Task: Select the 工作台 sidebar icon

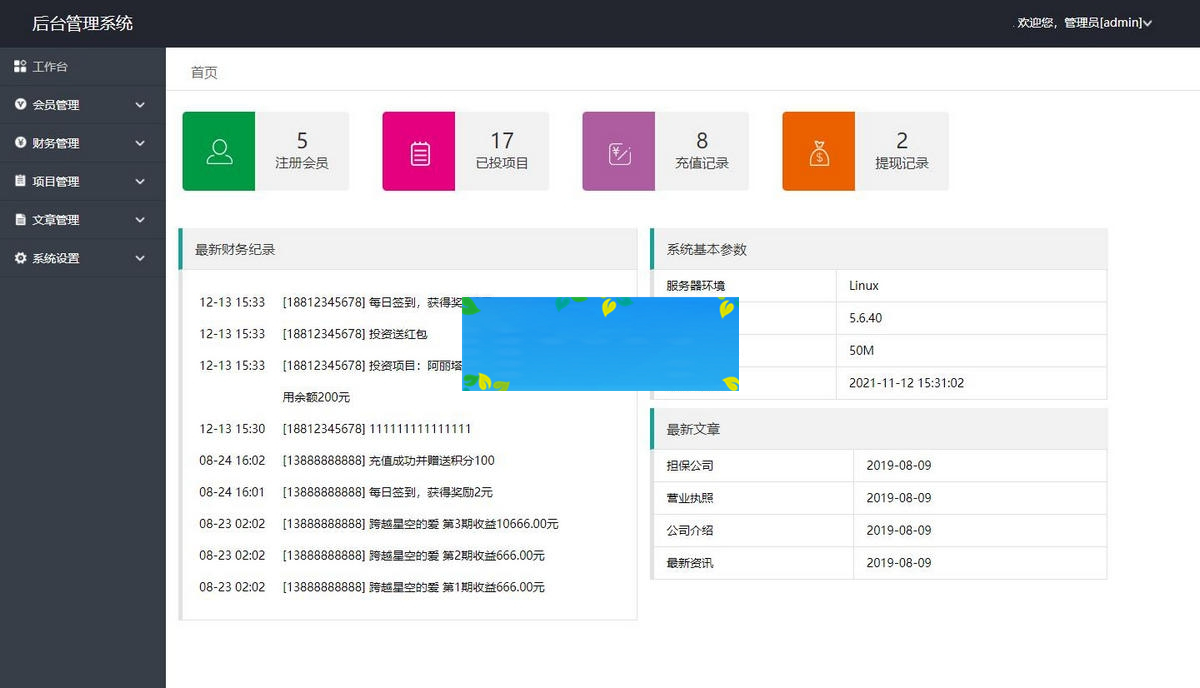Action: point(22,66)
